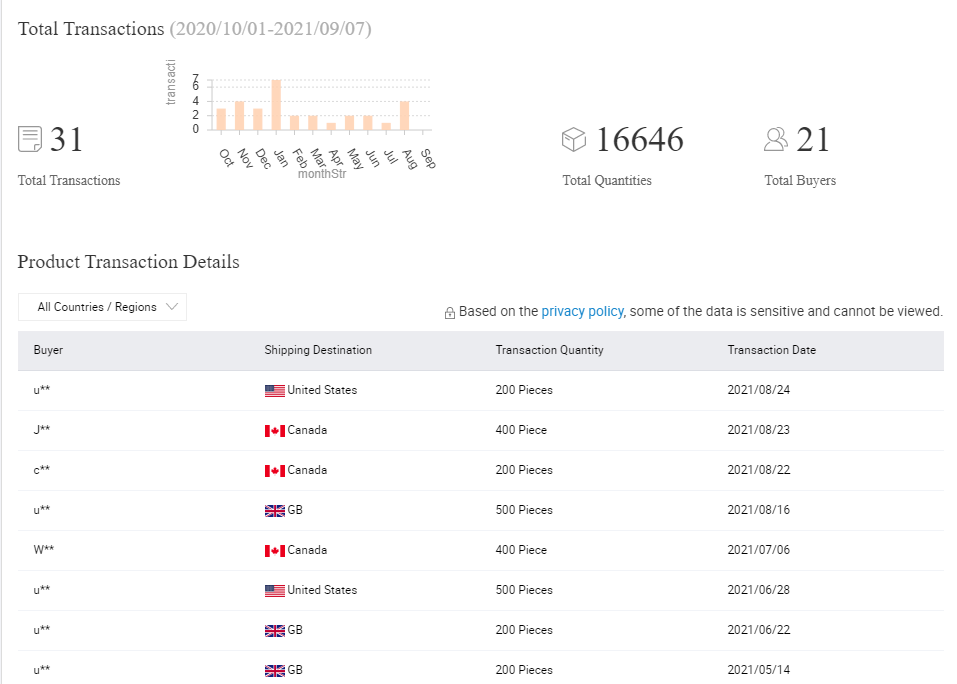Click the Total Transactions document icon
This screenshot has height=684, width=957.
30,139
